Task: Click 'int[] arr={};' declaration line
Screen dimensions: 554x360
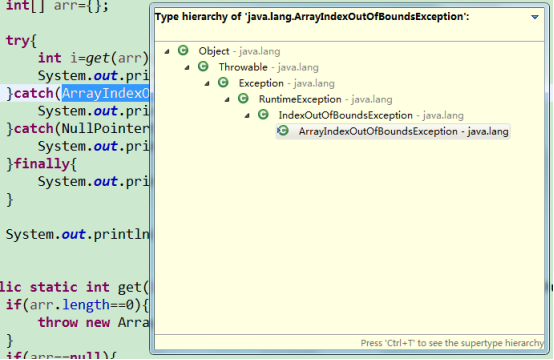Action: tap(57, 6)
